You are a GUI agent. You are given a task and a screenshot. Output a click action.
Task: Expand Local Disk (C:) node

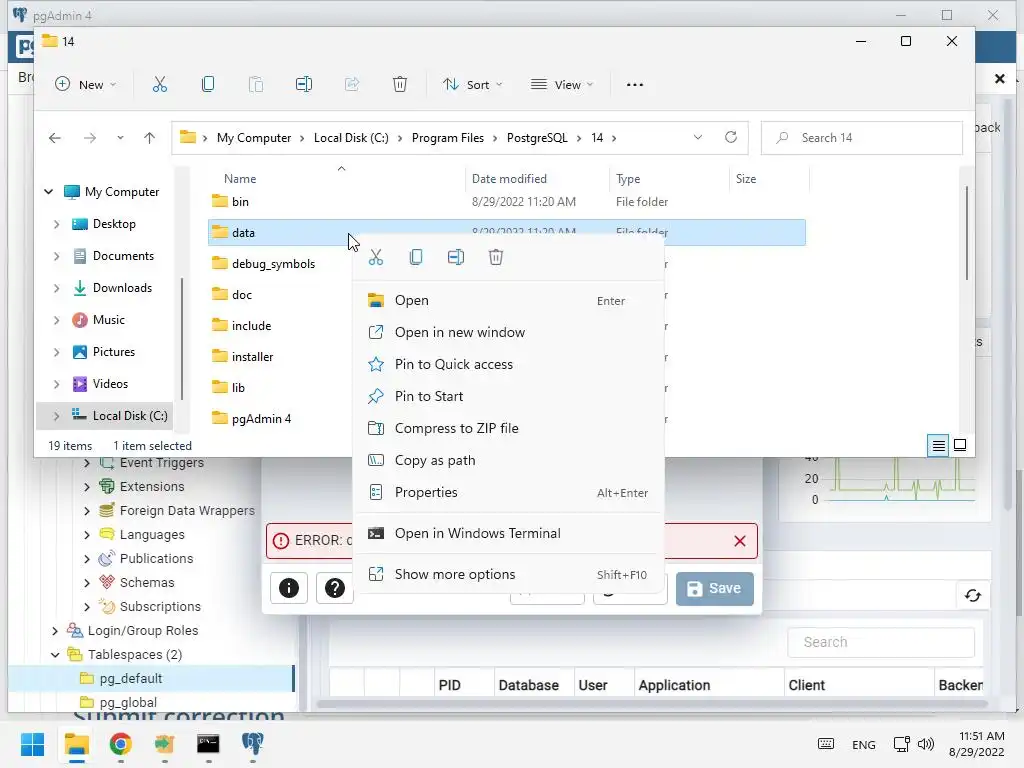point(56,416)
